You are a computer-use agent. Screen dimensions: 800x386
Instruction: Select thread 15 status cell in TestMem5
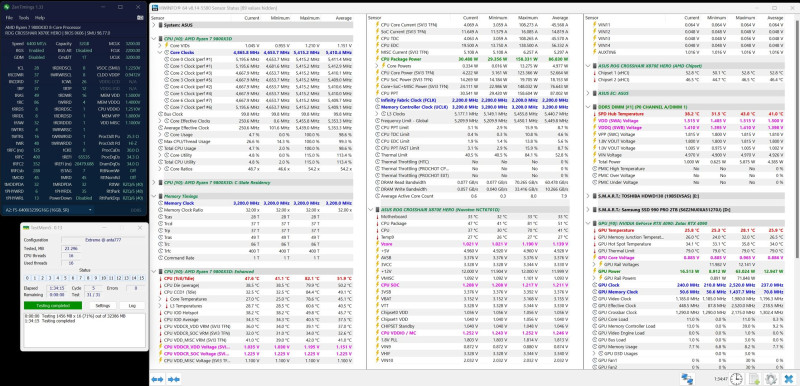coord(142,278)
